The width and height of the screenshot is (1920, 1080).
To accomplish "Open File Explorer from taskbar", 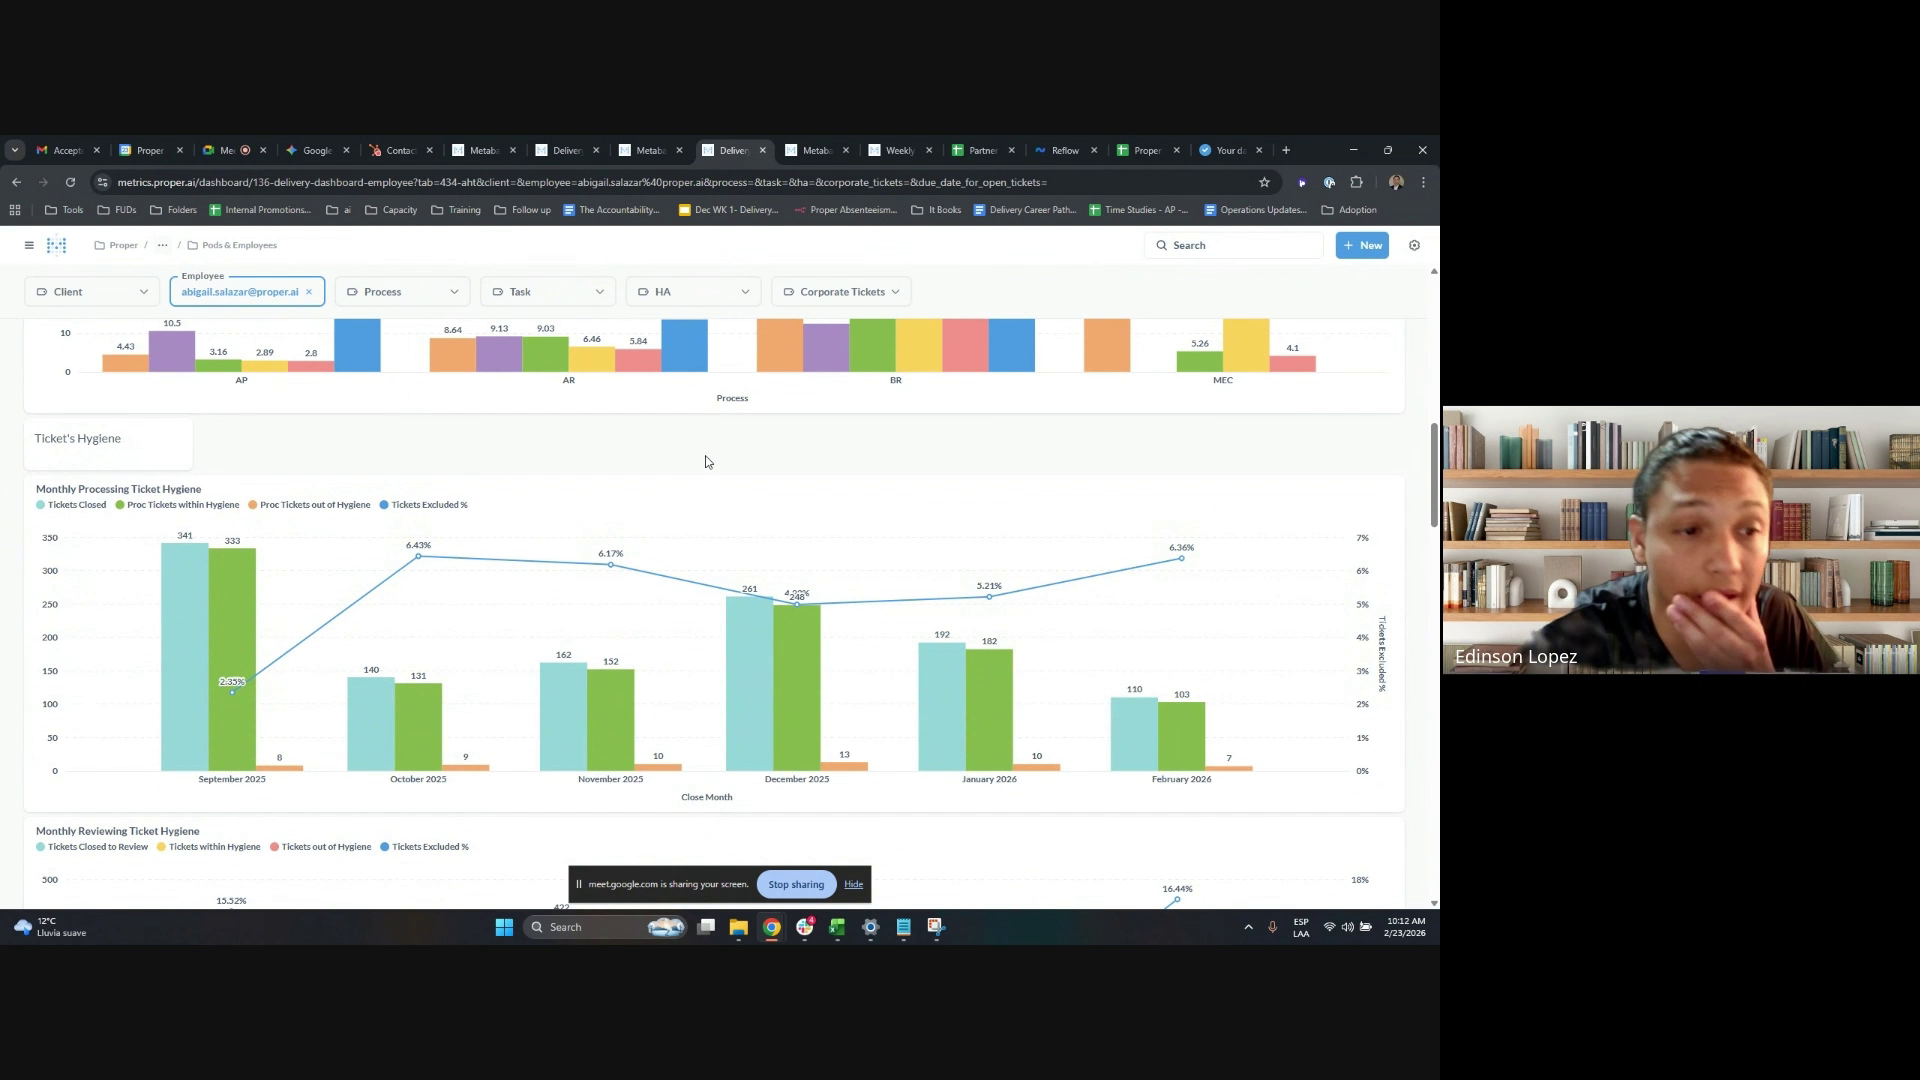I will 738,927.
